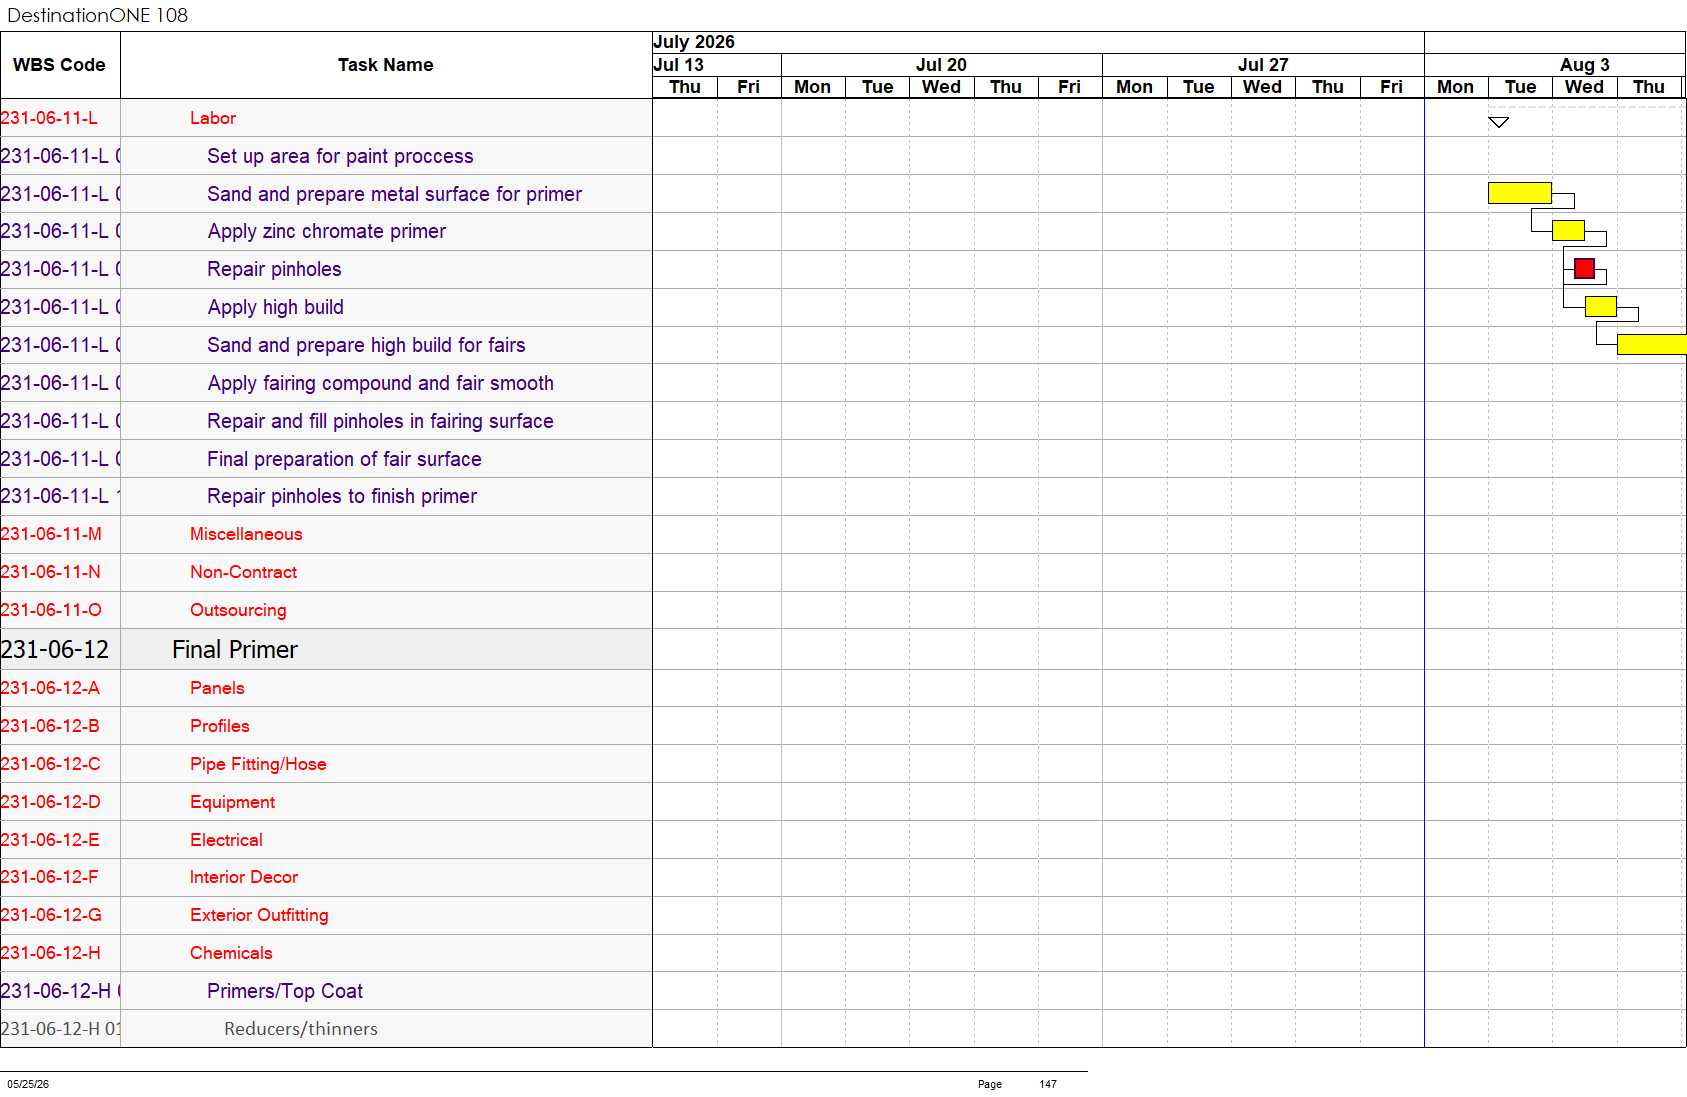Select yellow bar for Apply zinc chromate primer
Viewport: 1687px width, 1097px height.
[x=1568, y=230]
